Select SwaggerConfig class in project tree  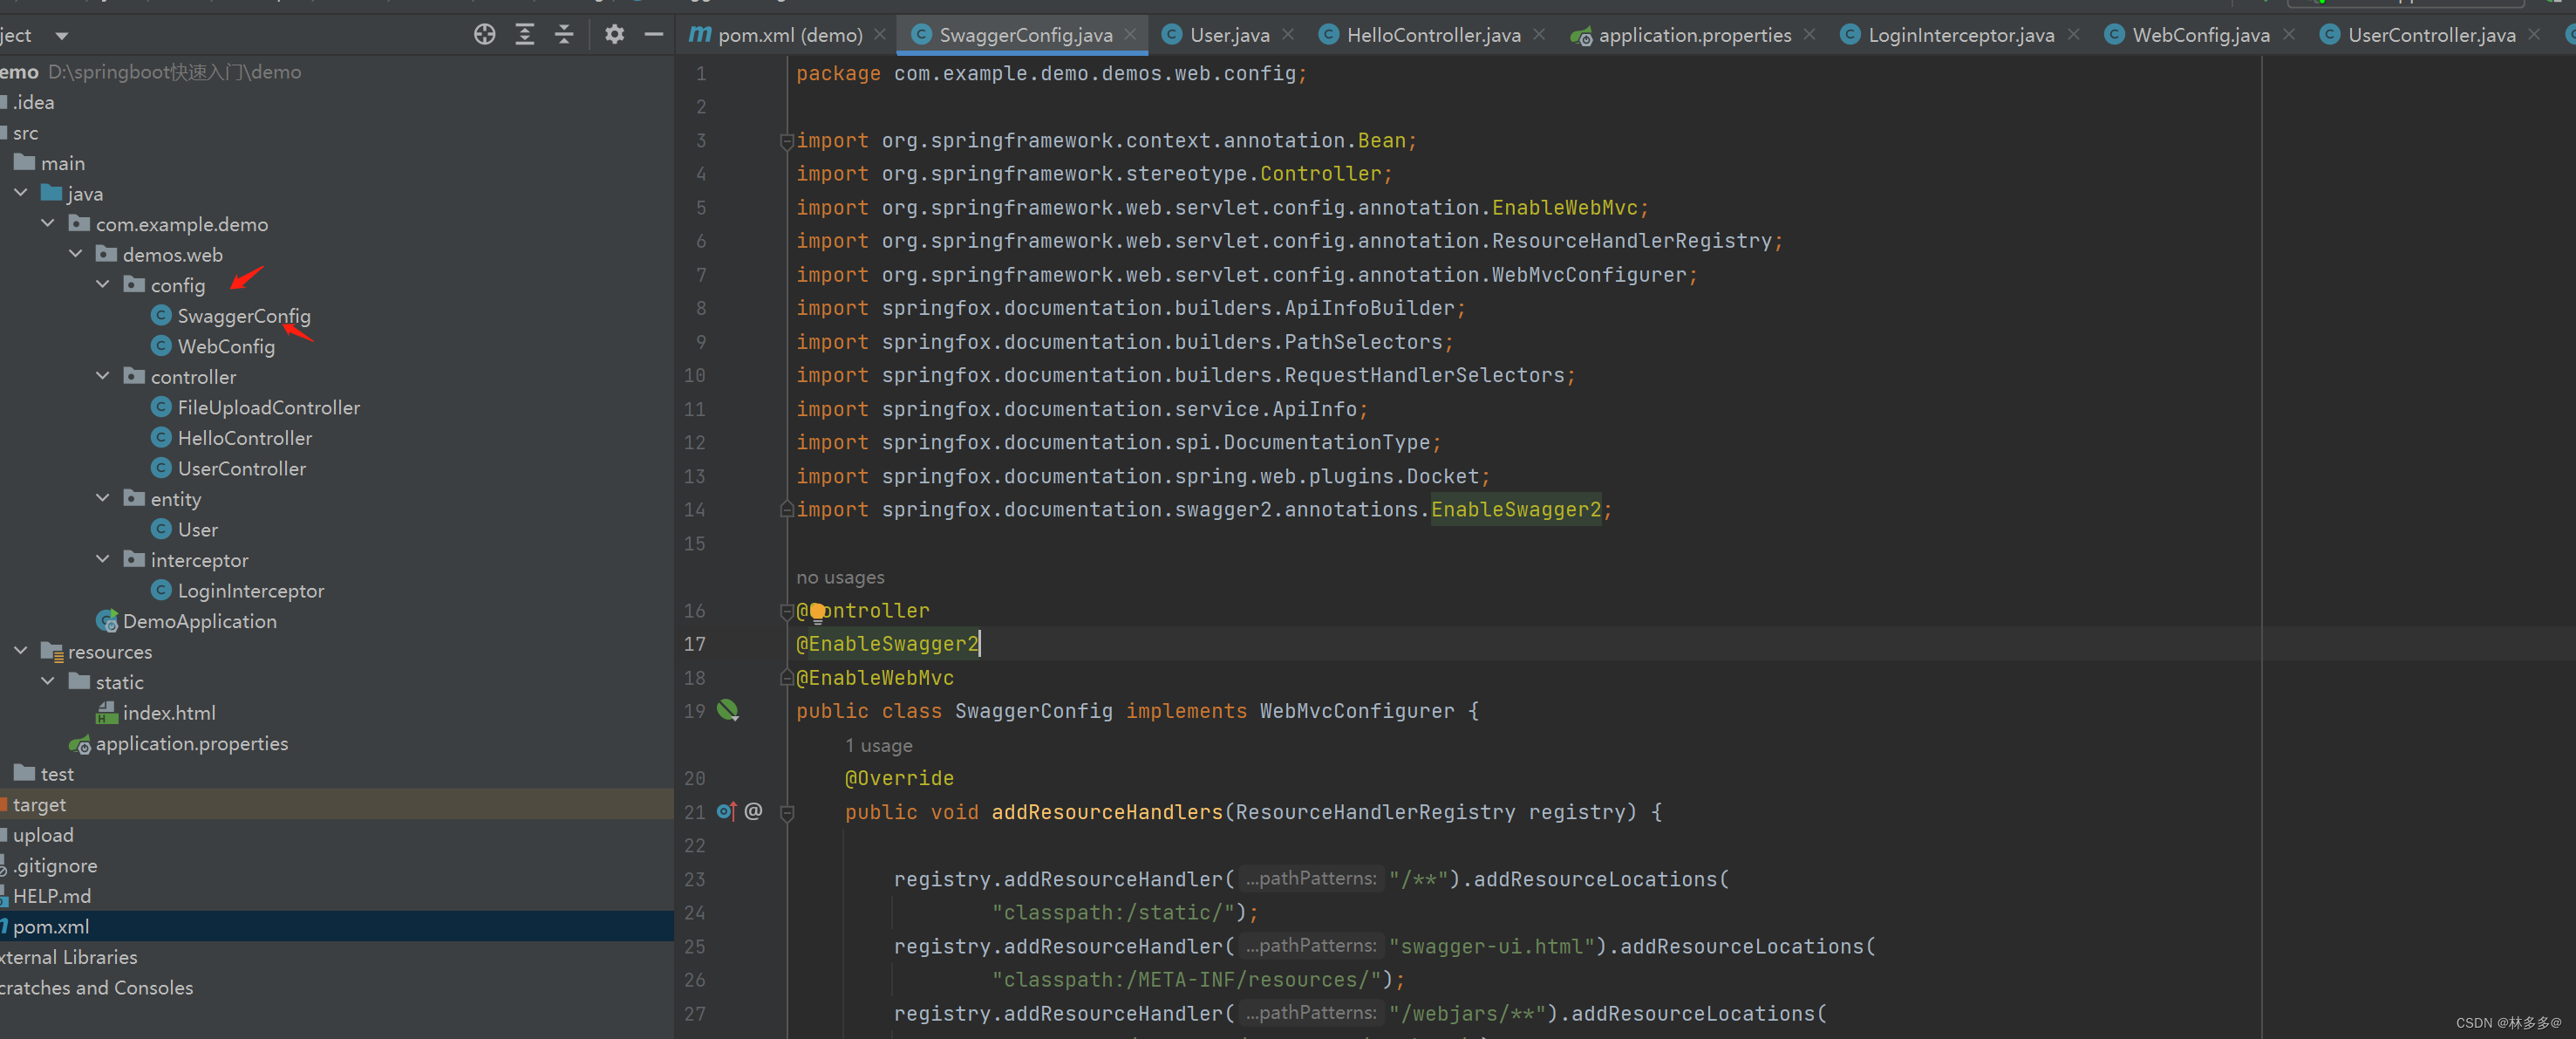243,316
